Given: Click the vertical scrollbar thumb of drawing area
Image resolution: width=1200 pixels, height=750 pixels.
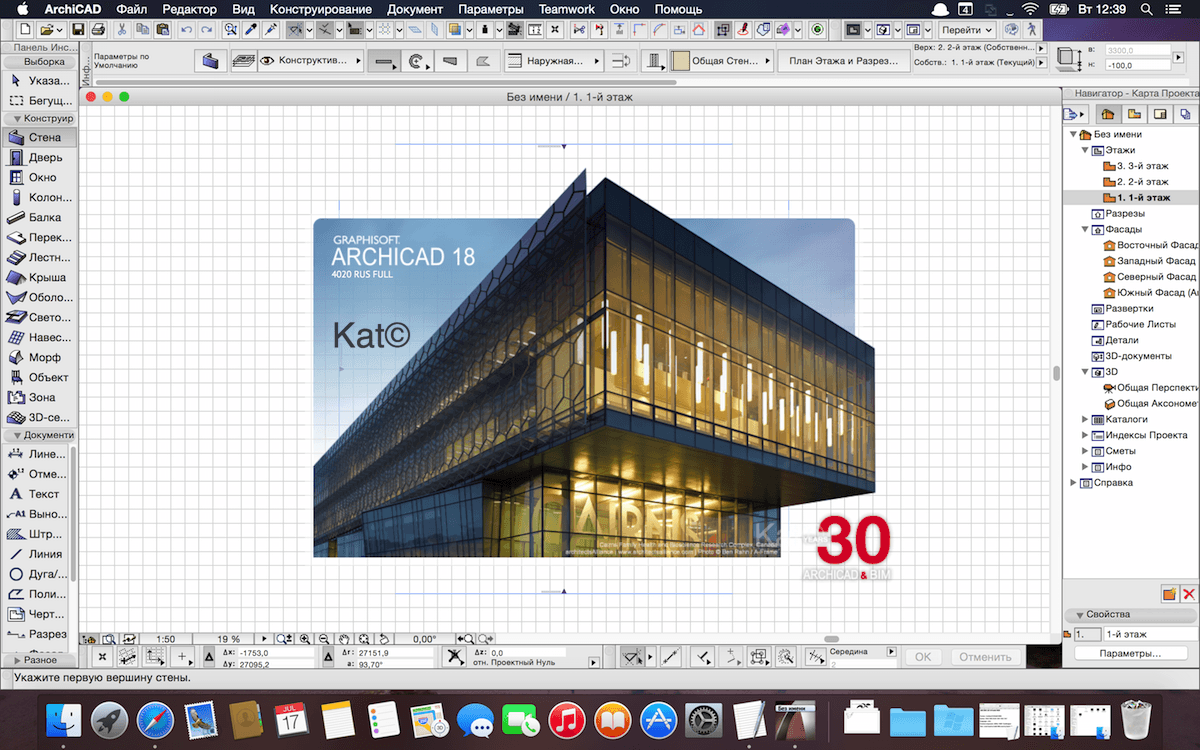Looking at the screenshot, I should [1055, 373].
